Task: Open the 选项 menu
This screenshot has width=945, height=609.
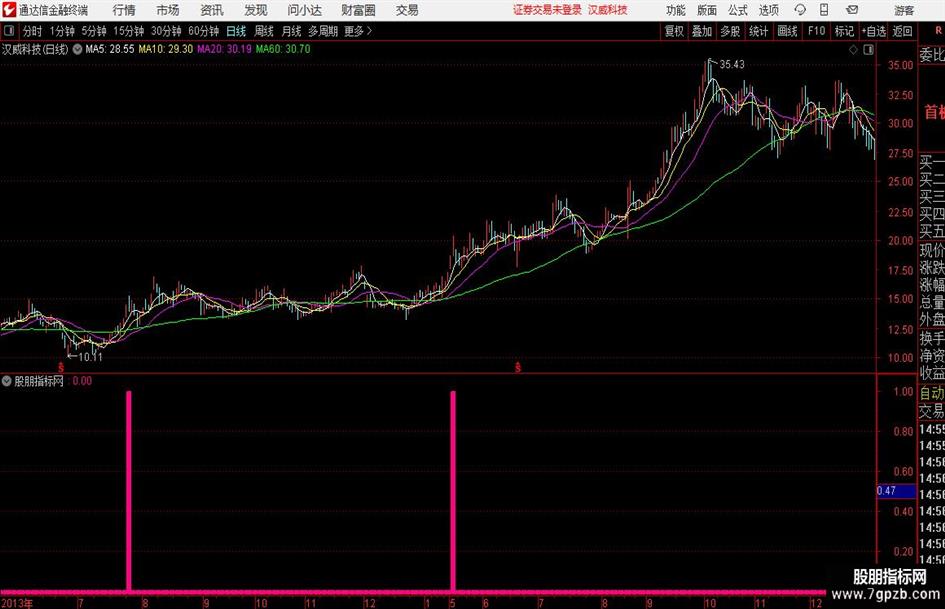Action: click(x=768, y=10)
